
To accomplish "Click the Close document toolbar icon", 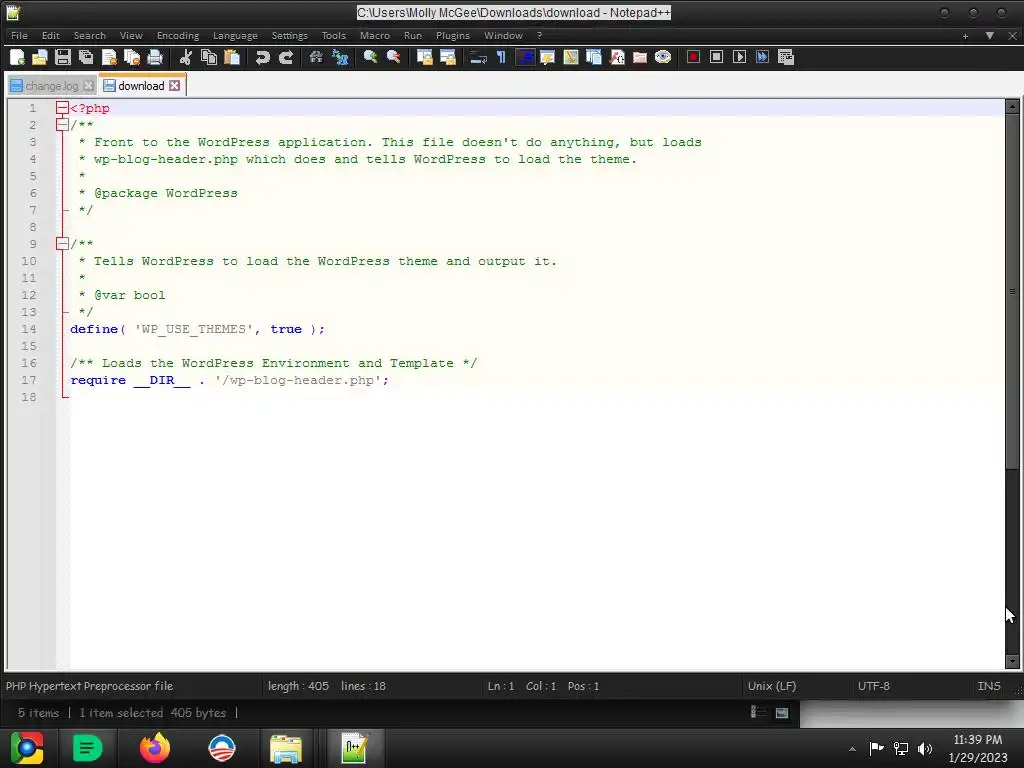I will pos(109,57).
